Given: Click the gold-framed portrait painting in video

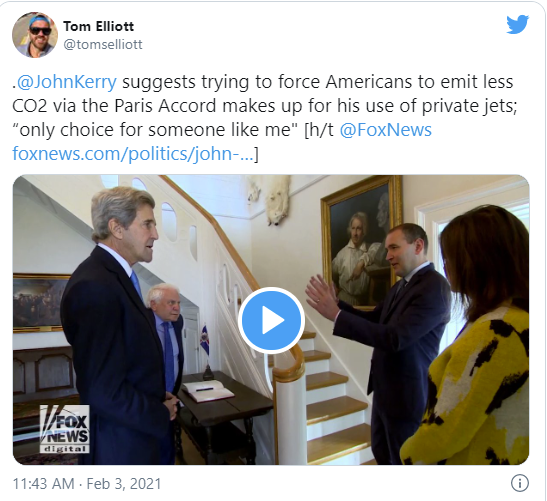Looking at the screenshot, I should [362, 242].
